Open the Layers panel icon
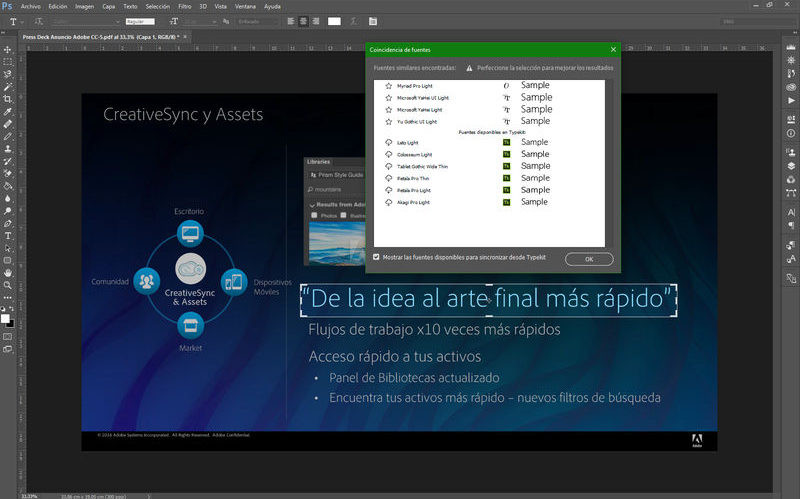This screenshot has width=800, height=499. [791, 166]
